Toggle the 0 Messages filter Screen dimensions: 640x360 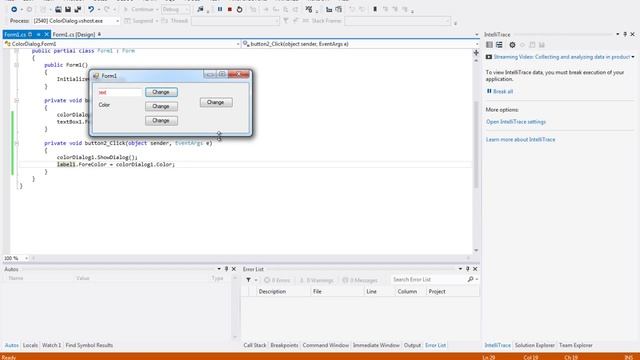tap(360, 280)
